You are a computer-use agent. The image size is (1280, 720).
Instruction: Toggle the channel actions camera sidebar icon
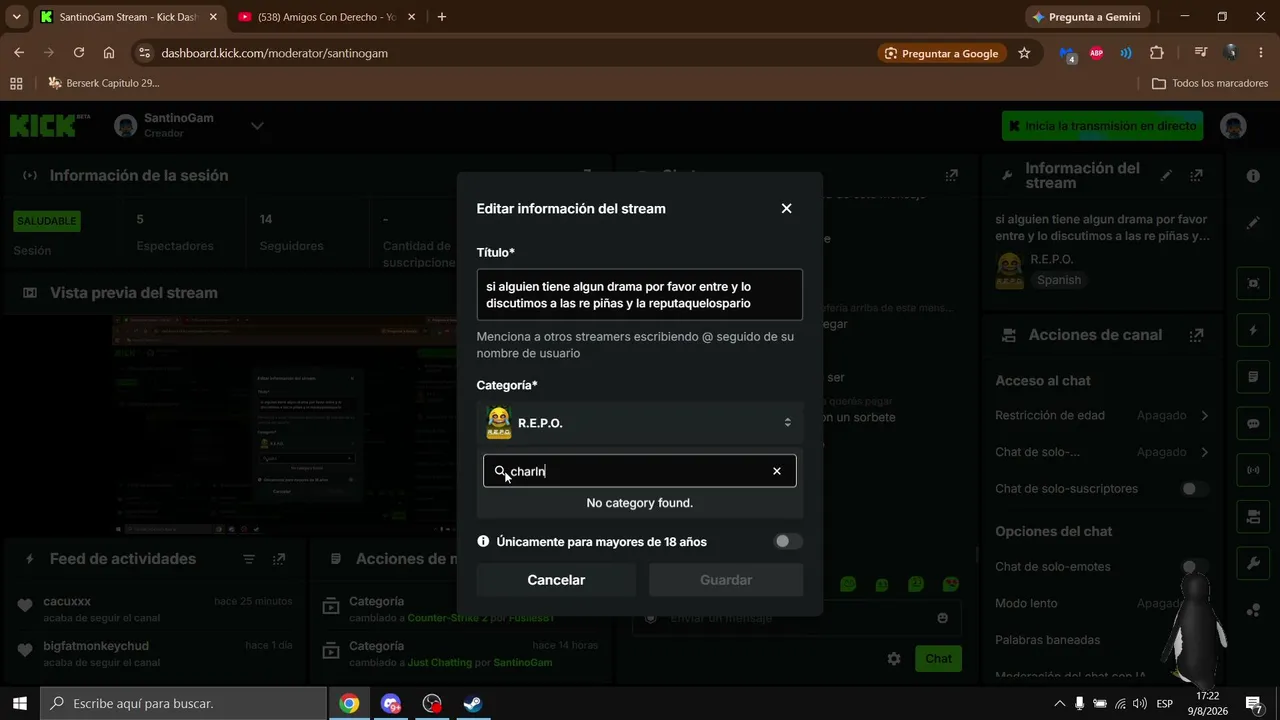[x=1253, y=517]
